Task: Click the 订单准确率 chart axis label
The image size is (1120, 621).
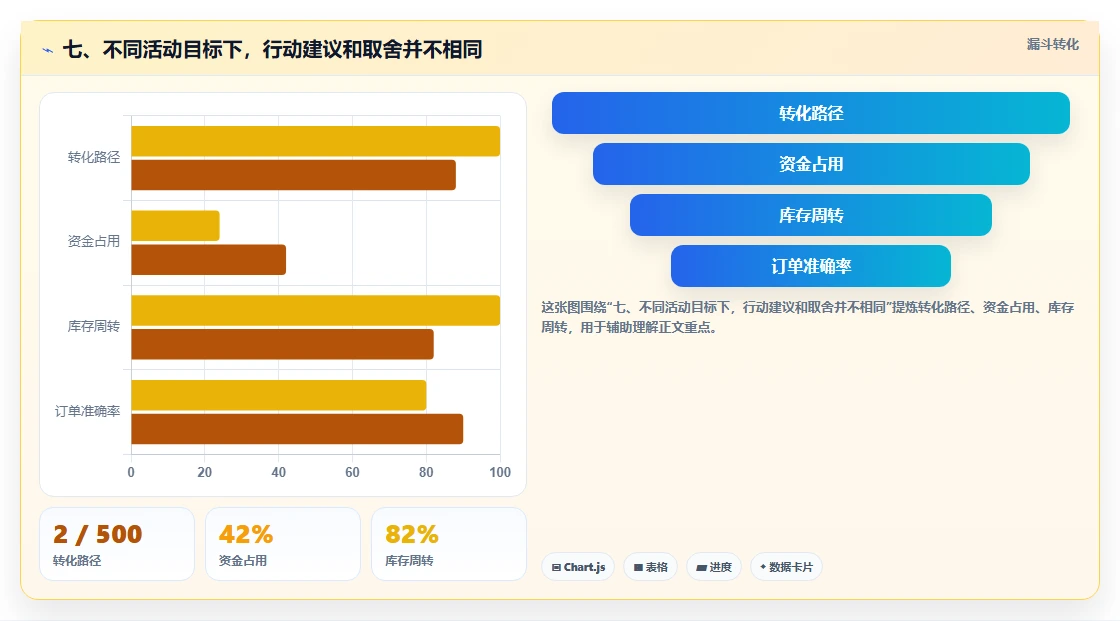Action: 87,412
